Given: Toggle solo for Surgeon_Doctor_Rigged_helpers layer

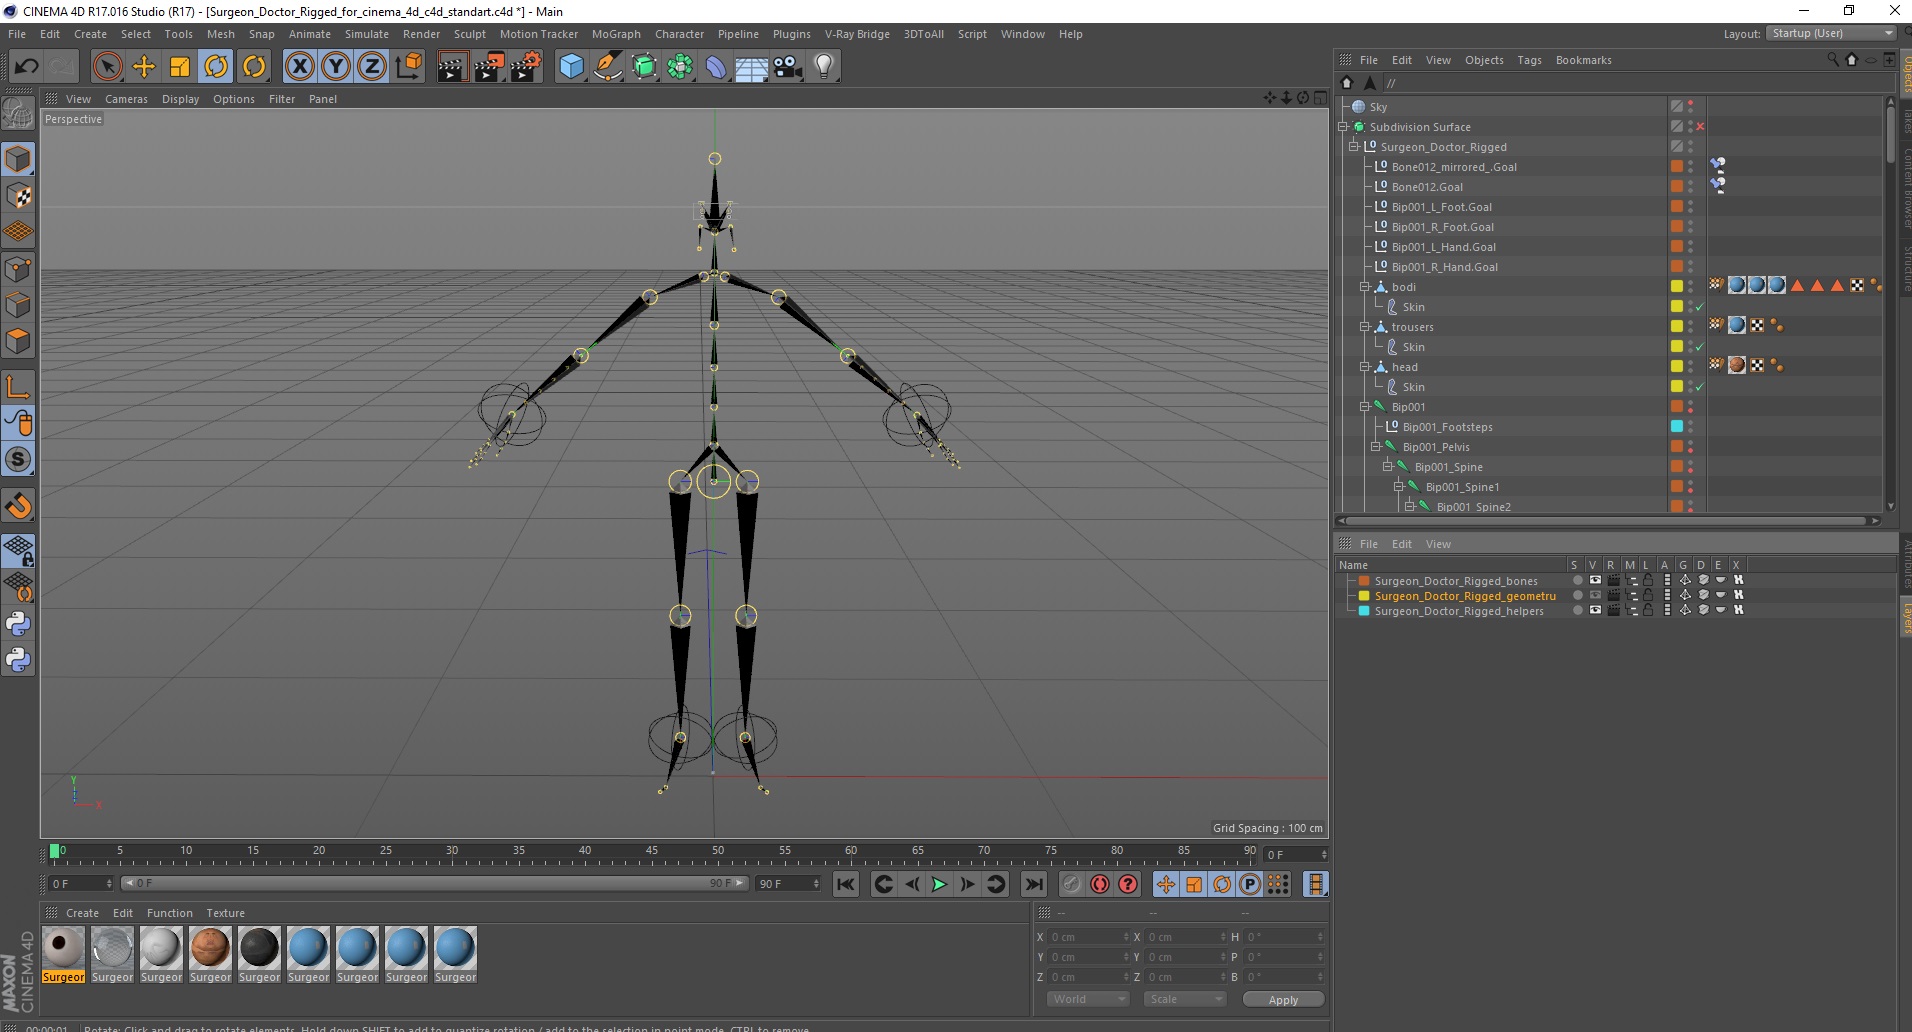Looking at the screenshot, I should 1577,610.
